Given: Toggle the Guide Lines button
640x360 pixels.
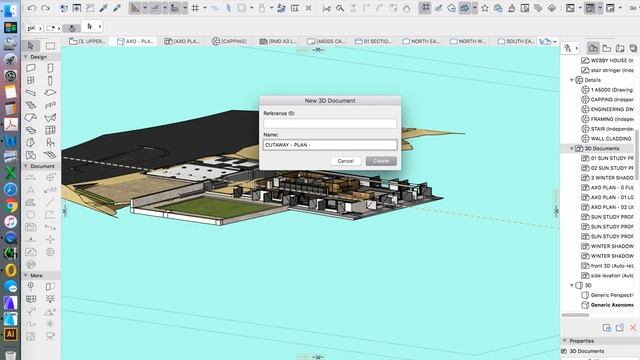Looking at the screenshot, I should [x=135, y=8].
